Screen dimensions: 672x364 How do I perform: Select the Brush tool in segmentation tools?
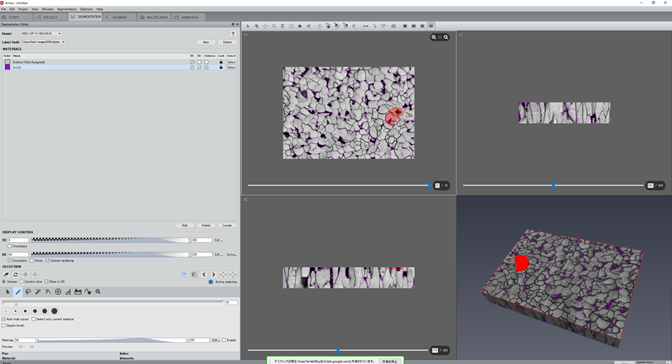18,292
